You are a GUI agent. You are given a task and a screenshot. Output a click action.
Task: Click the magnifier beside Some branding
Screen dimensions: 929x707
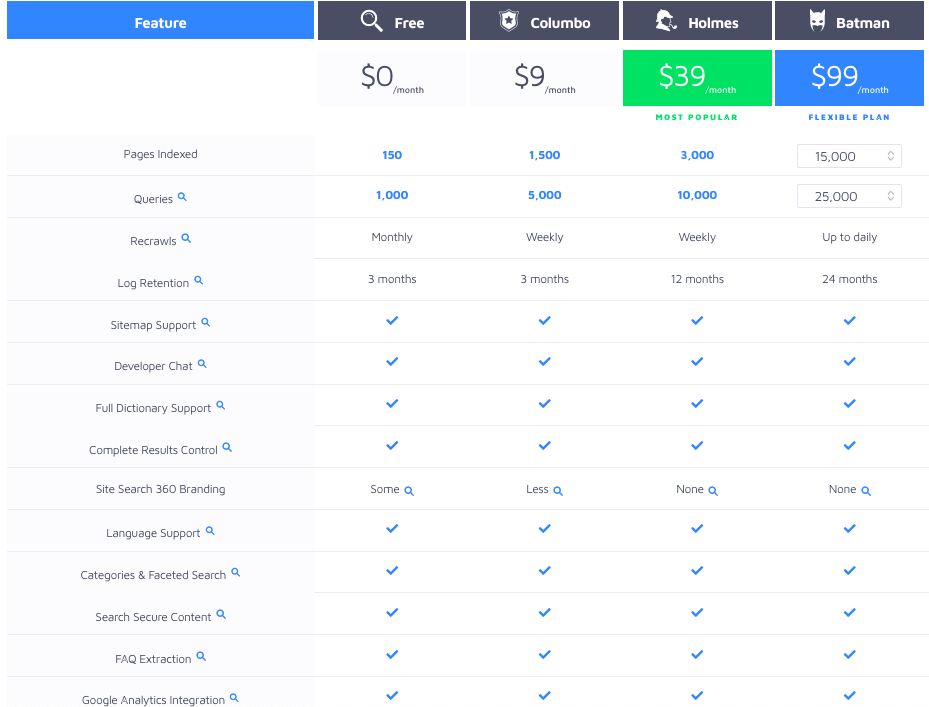click(x=409, y=491)
